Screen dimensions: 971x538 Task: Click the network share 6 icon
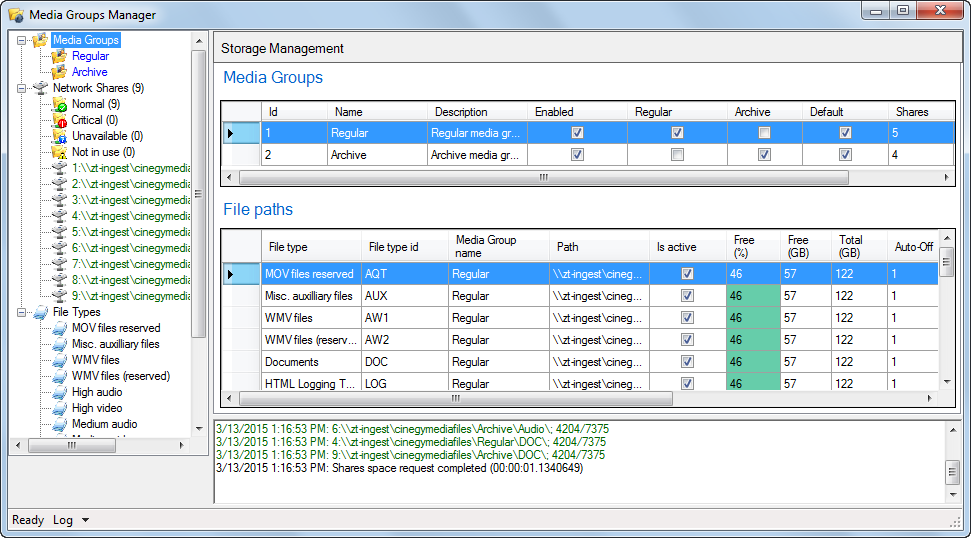(x=59, y=248)
